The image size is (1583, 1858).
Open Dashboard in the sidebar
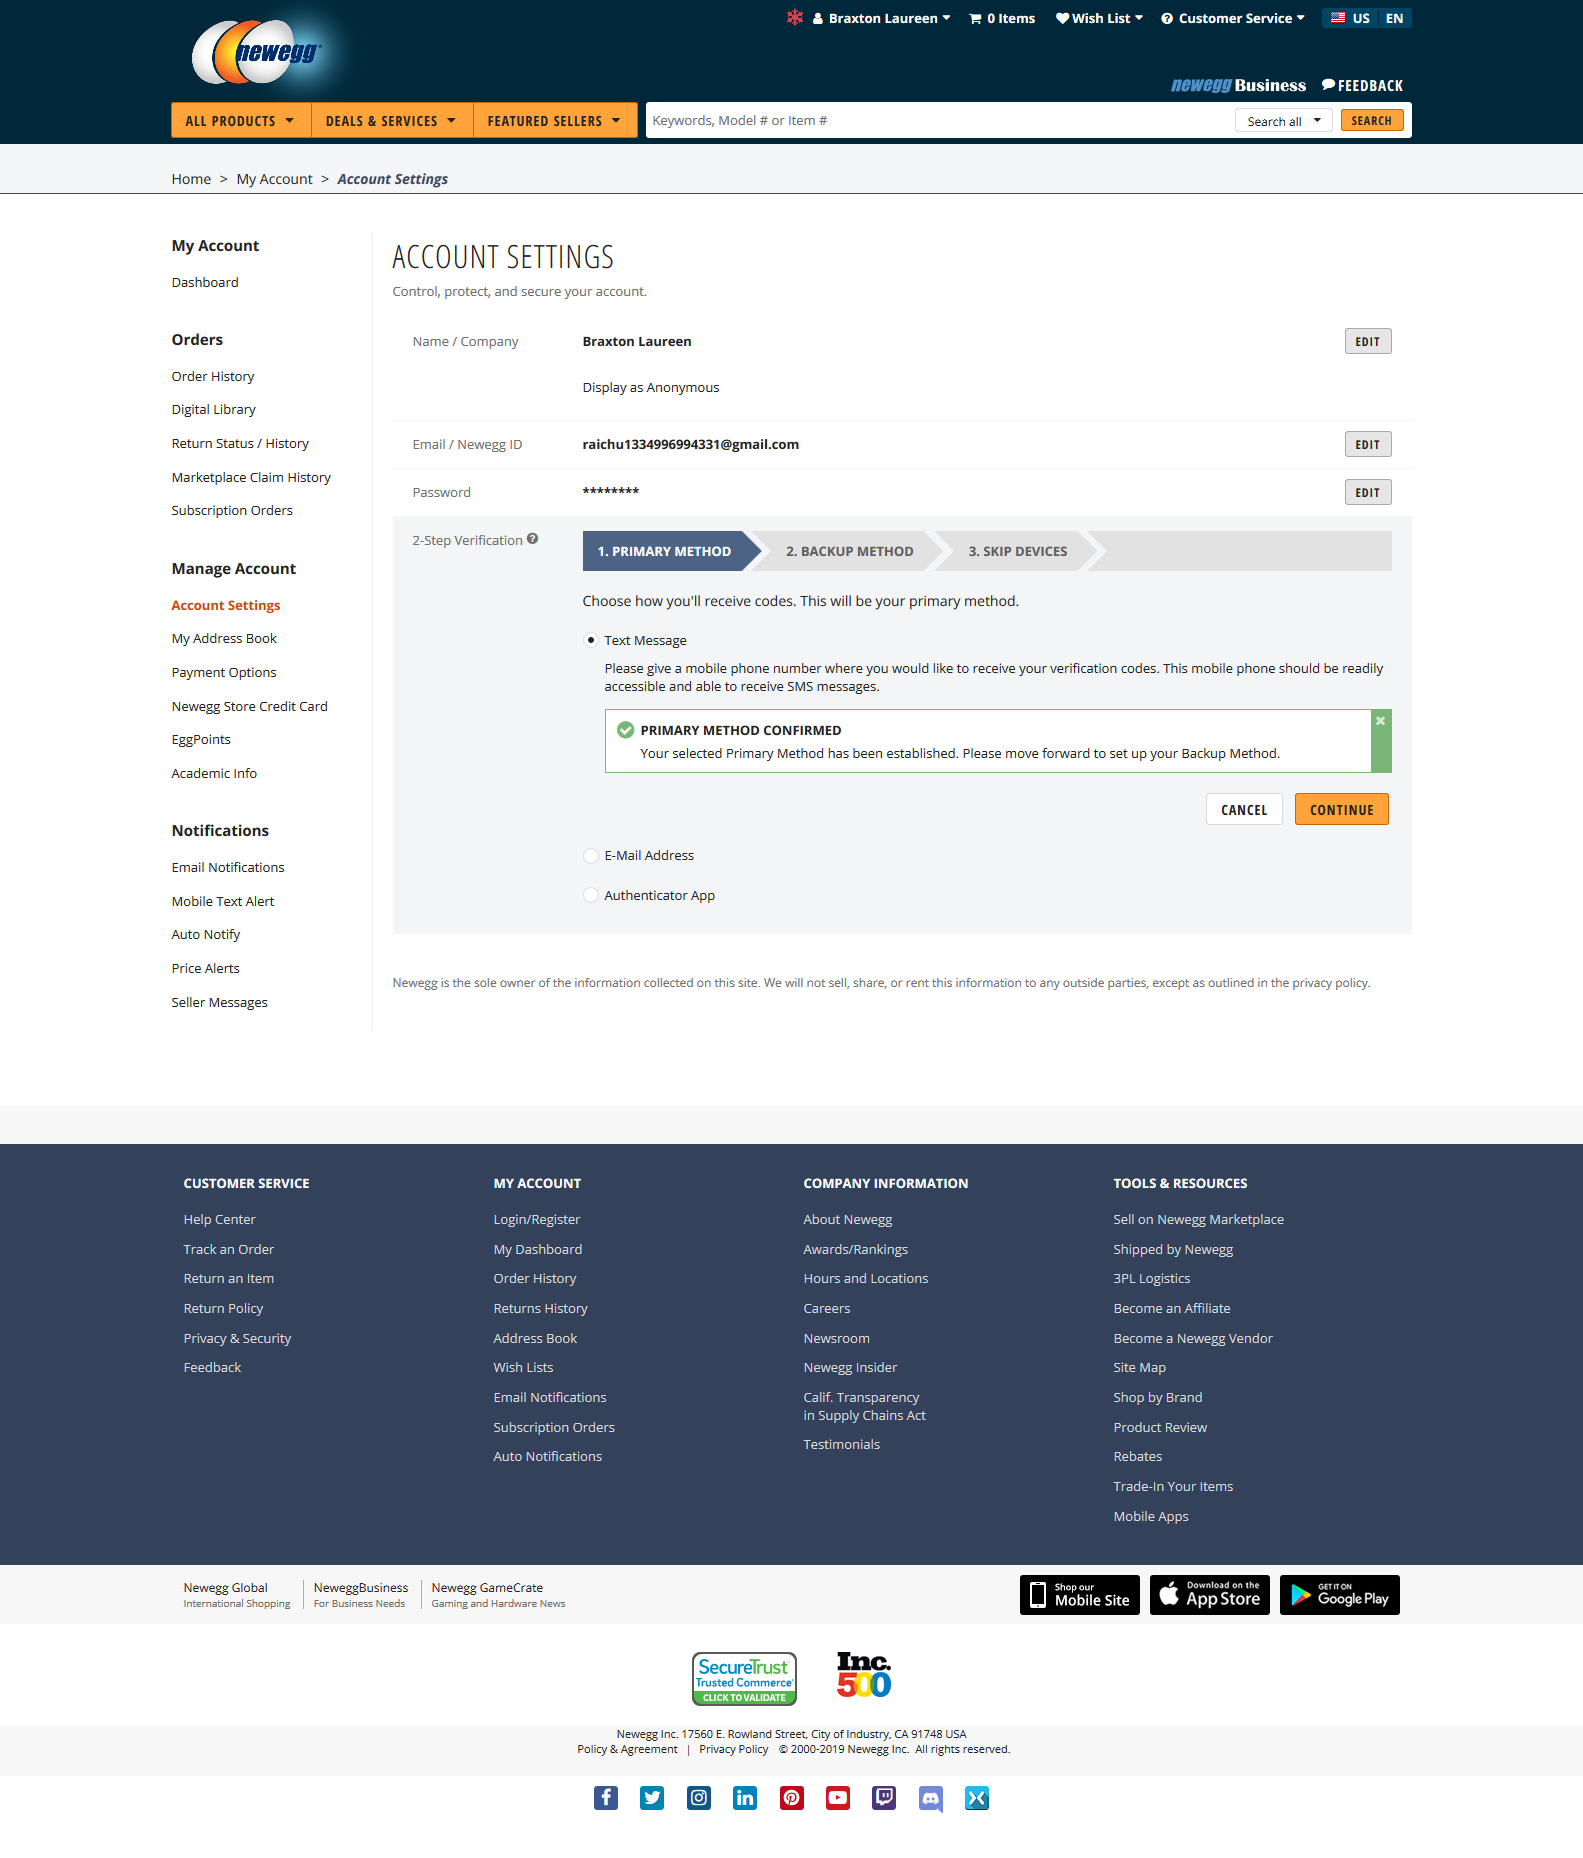[205, 283]
